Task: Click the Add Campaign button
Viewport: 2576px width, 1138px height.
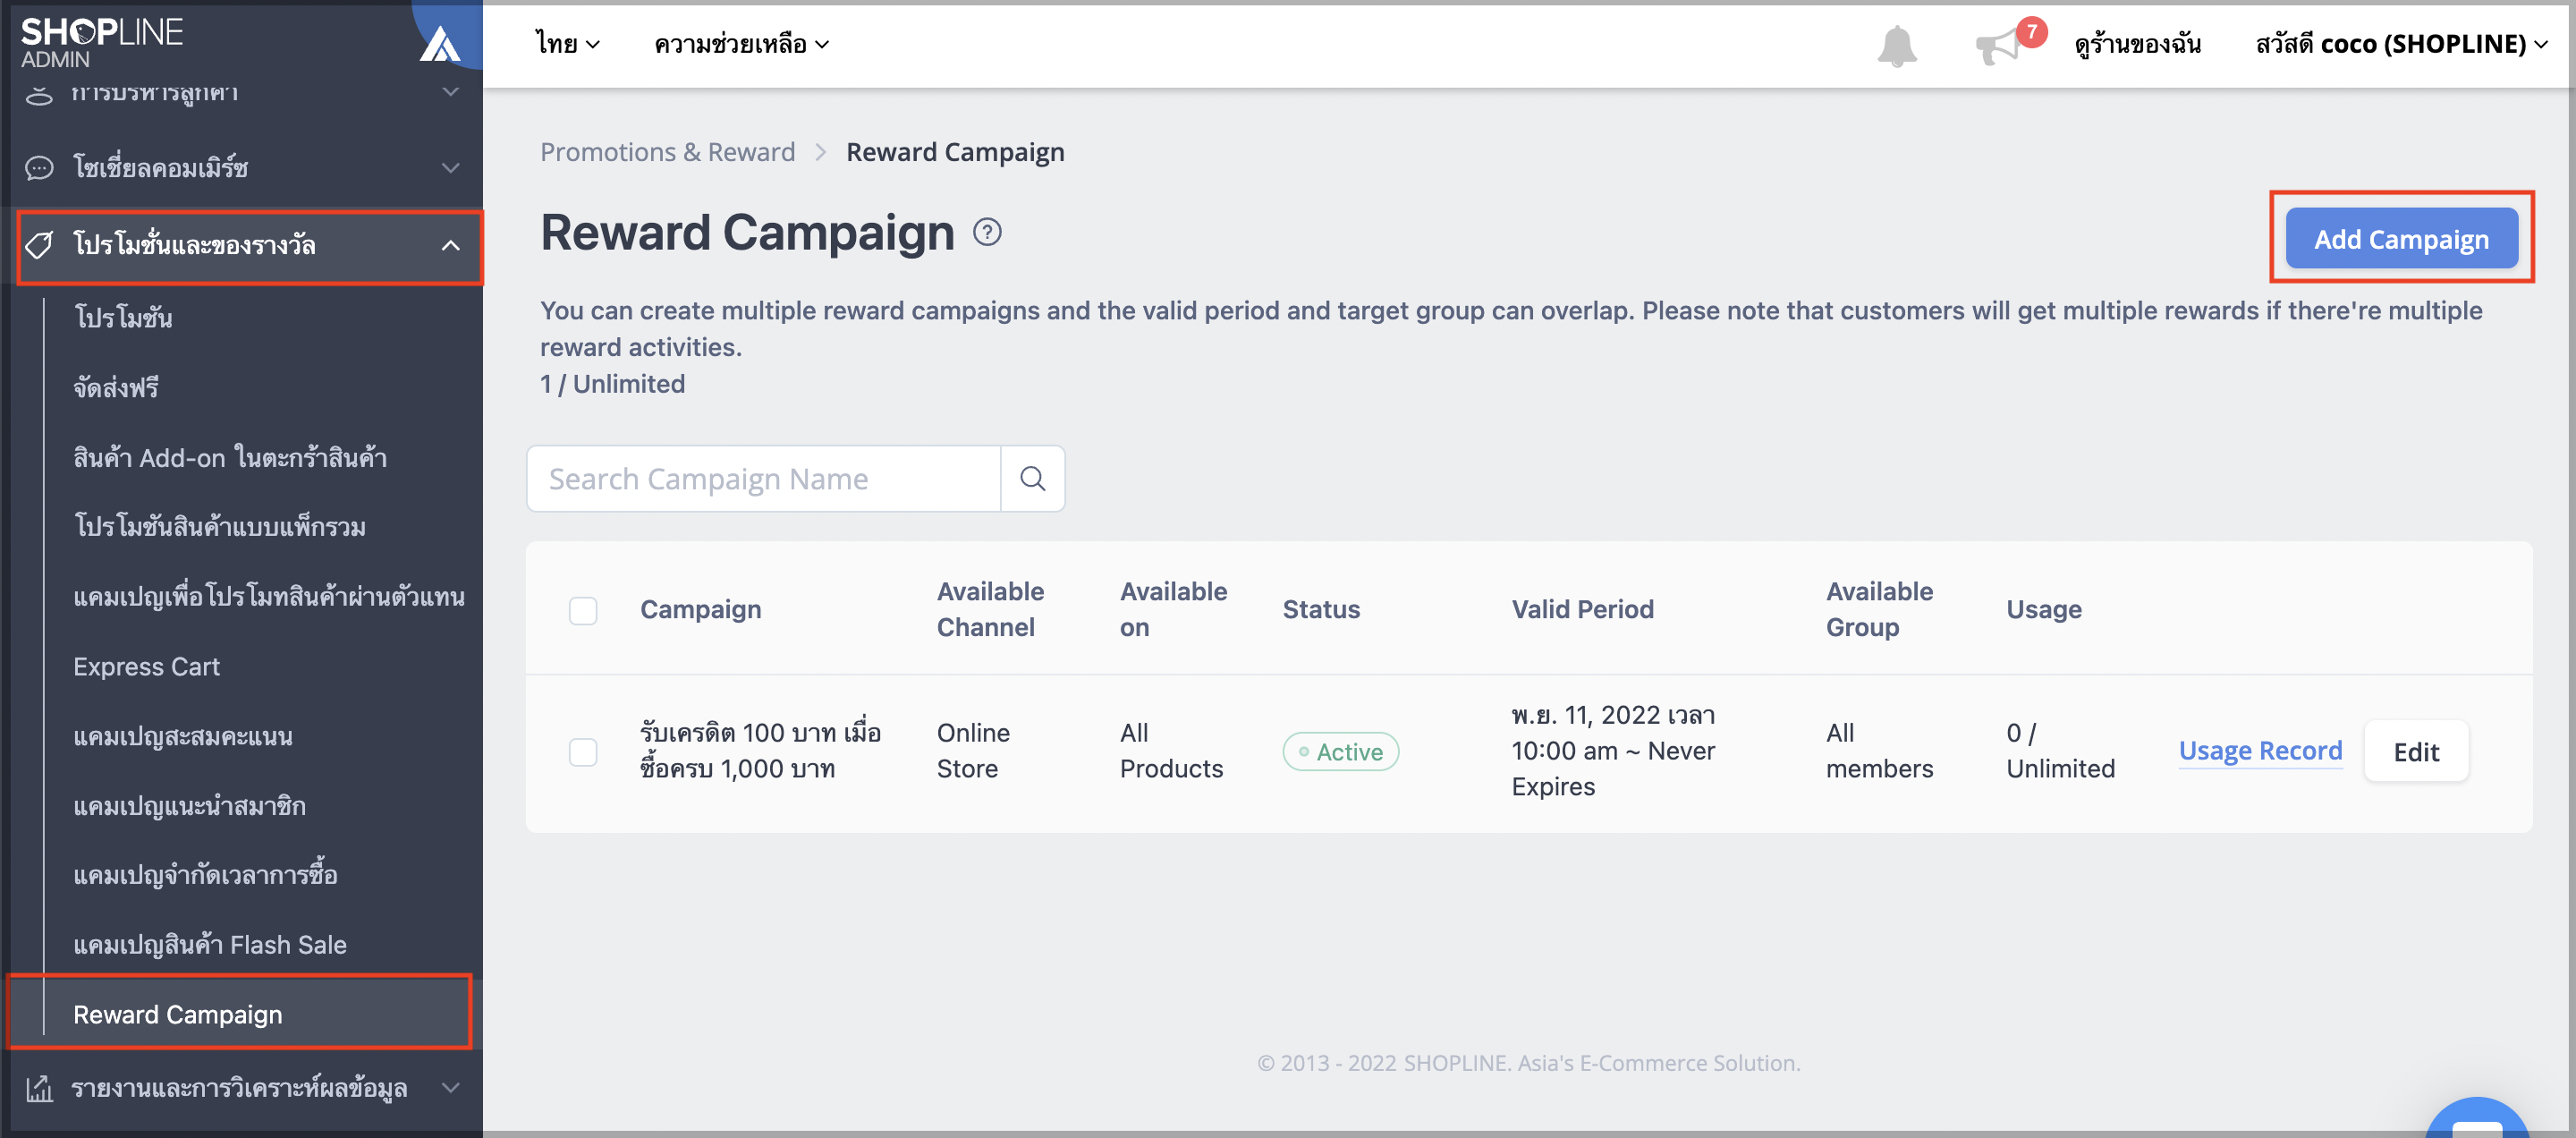Action: pyautogui.click(x=2401, y=239)
